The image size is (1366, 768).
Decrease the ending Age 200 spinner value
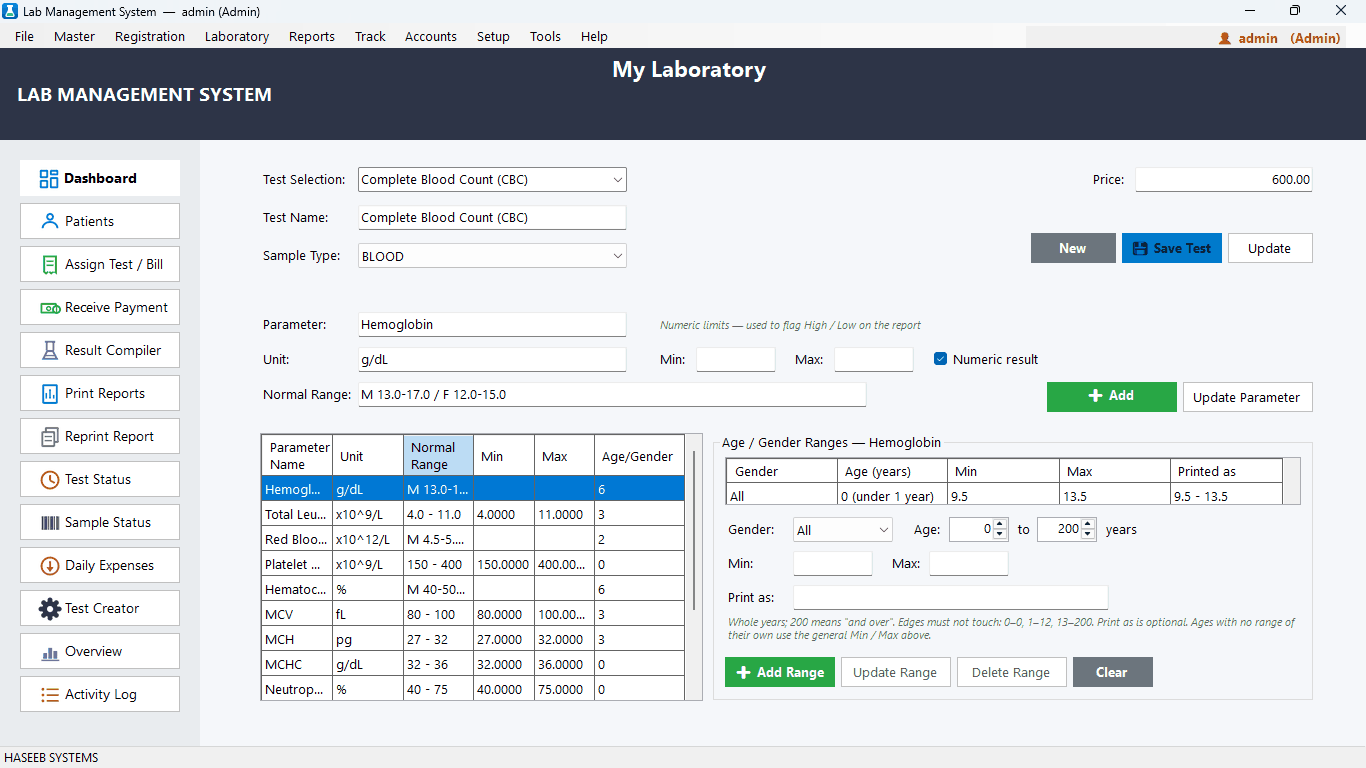click(1088, 535)
